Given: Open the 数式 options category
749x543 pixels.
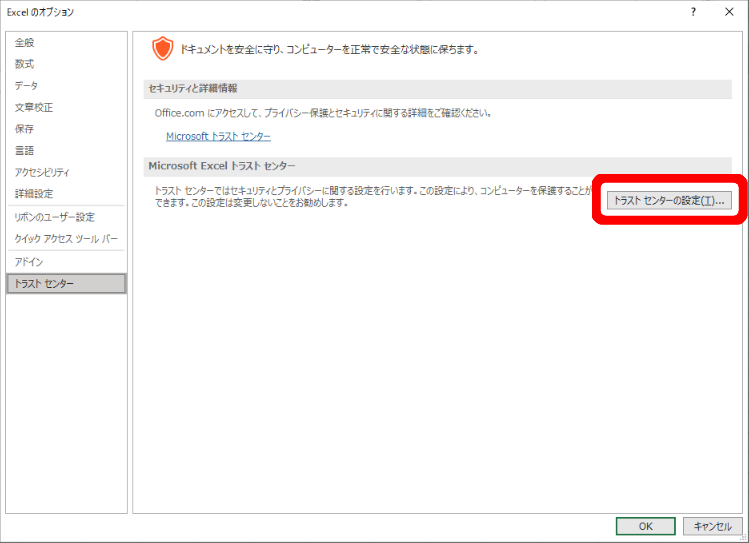Looking at the screenshot, I should point(25,64).
